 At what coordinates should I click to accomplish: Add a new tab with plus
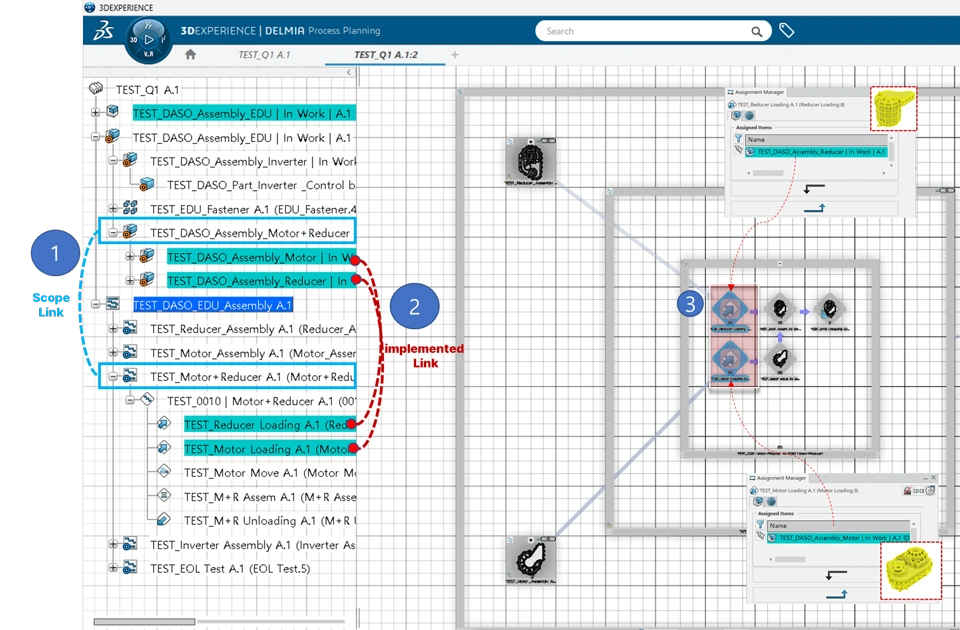point(454,54)
